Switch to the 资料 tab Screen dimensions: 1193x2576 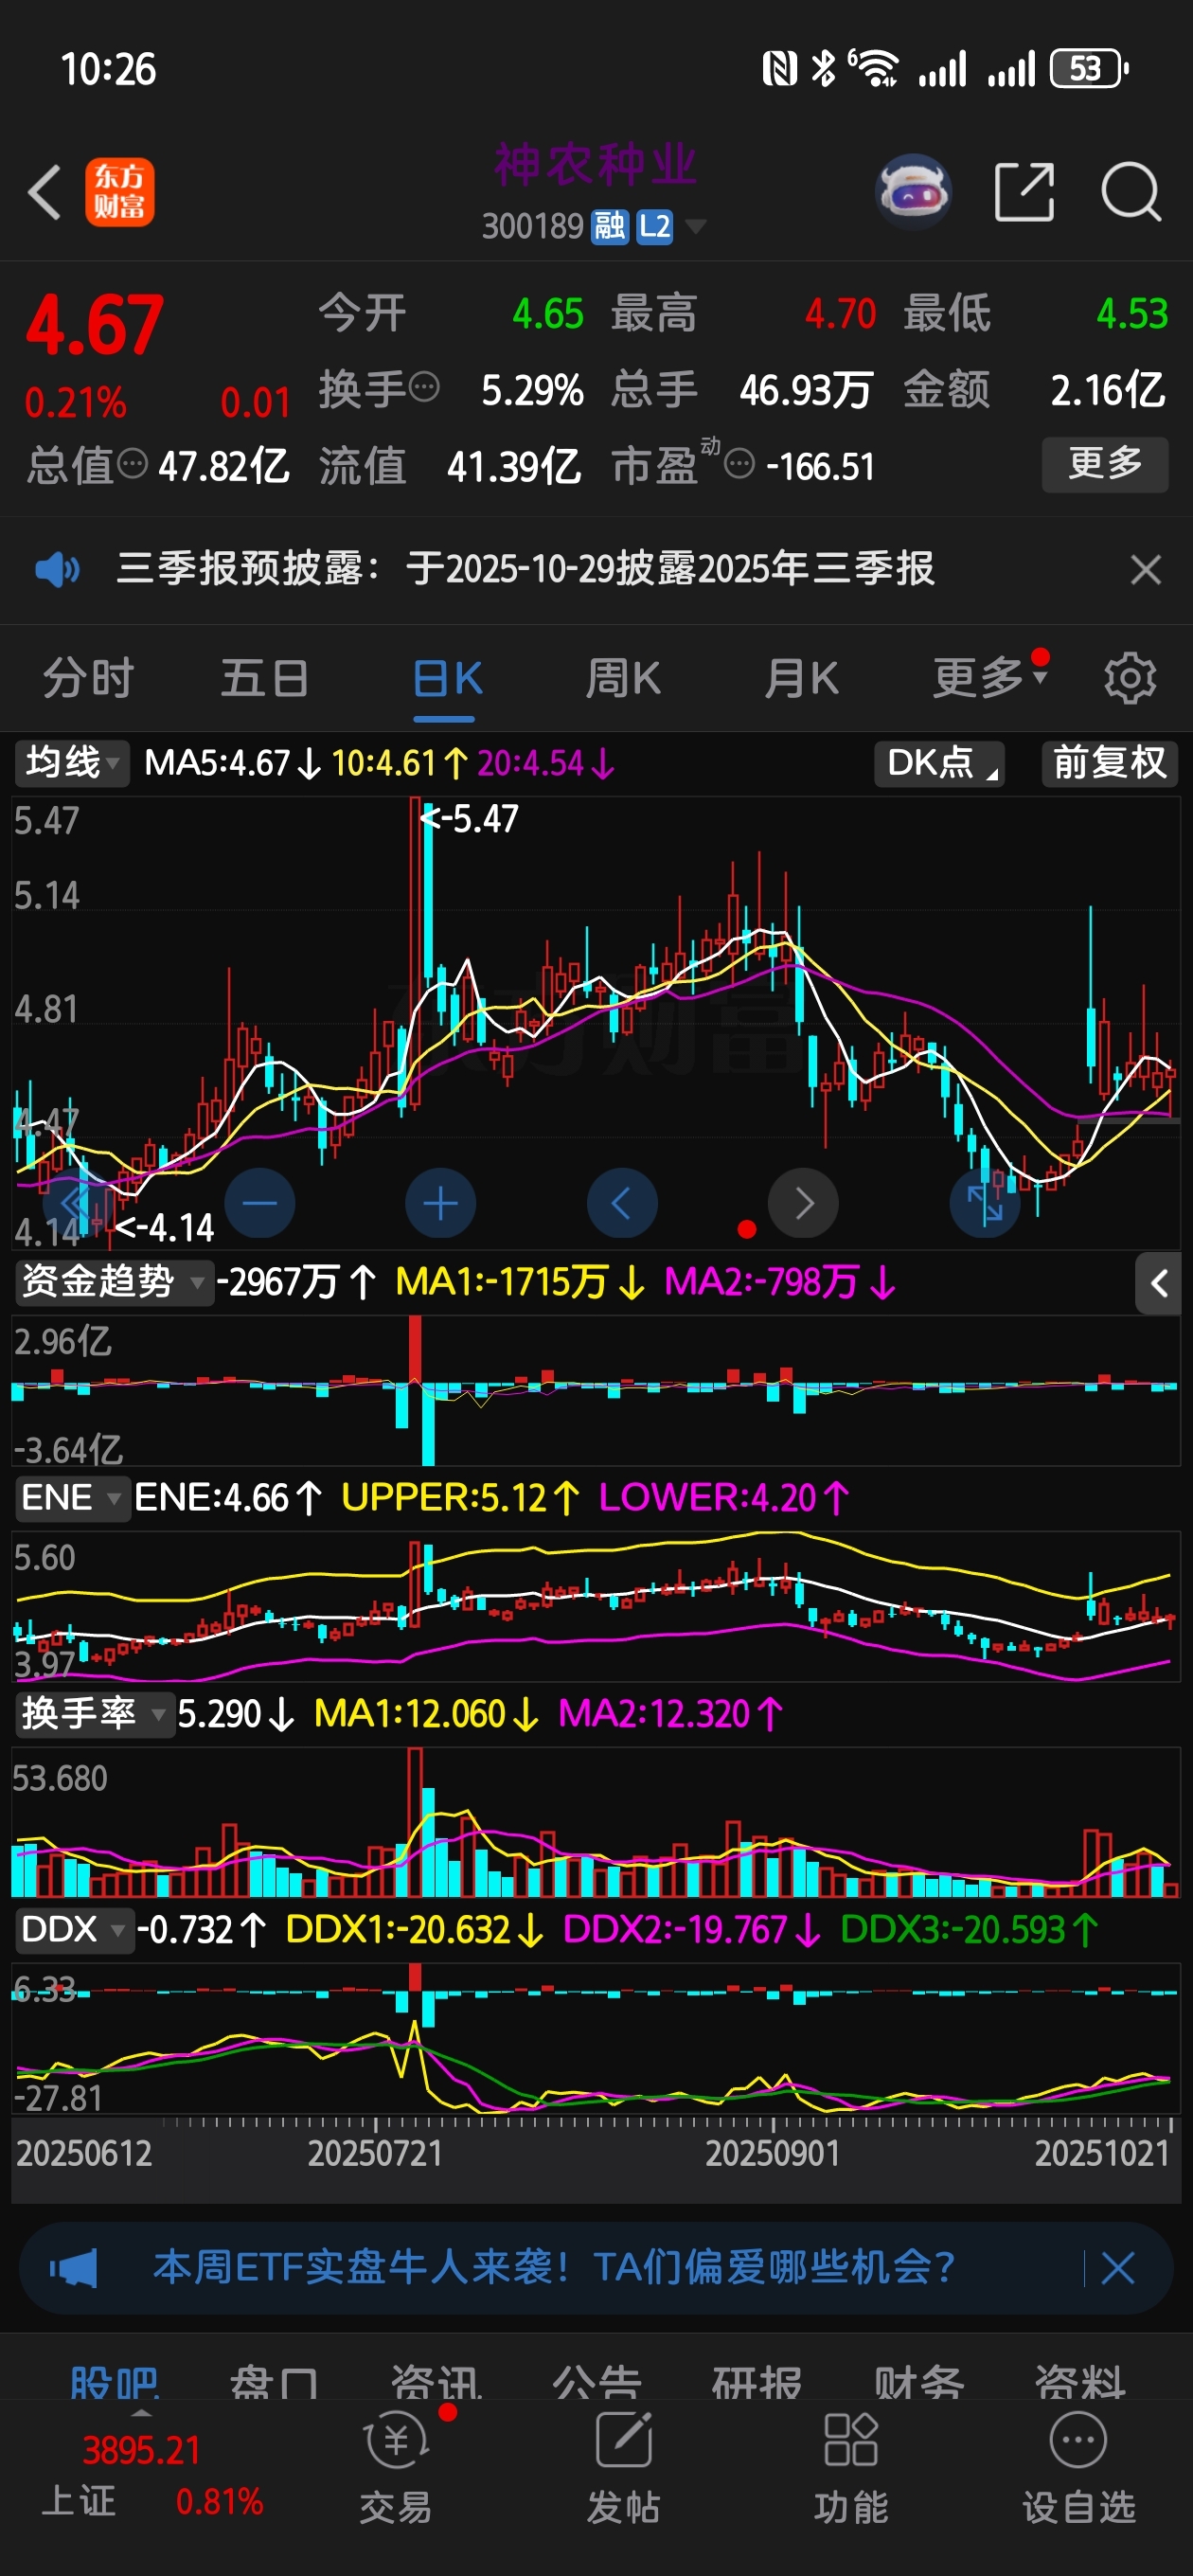(x=1080, y=2384)
